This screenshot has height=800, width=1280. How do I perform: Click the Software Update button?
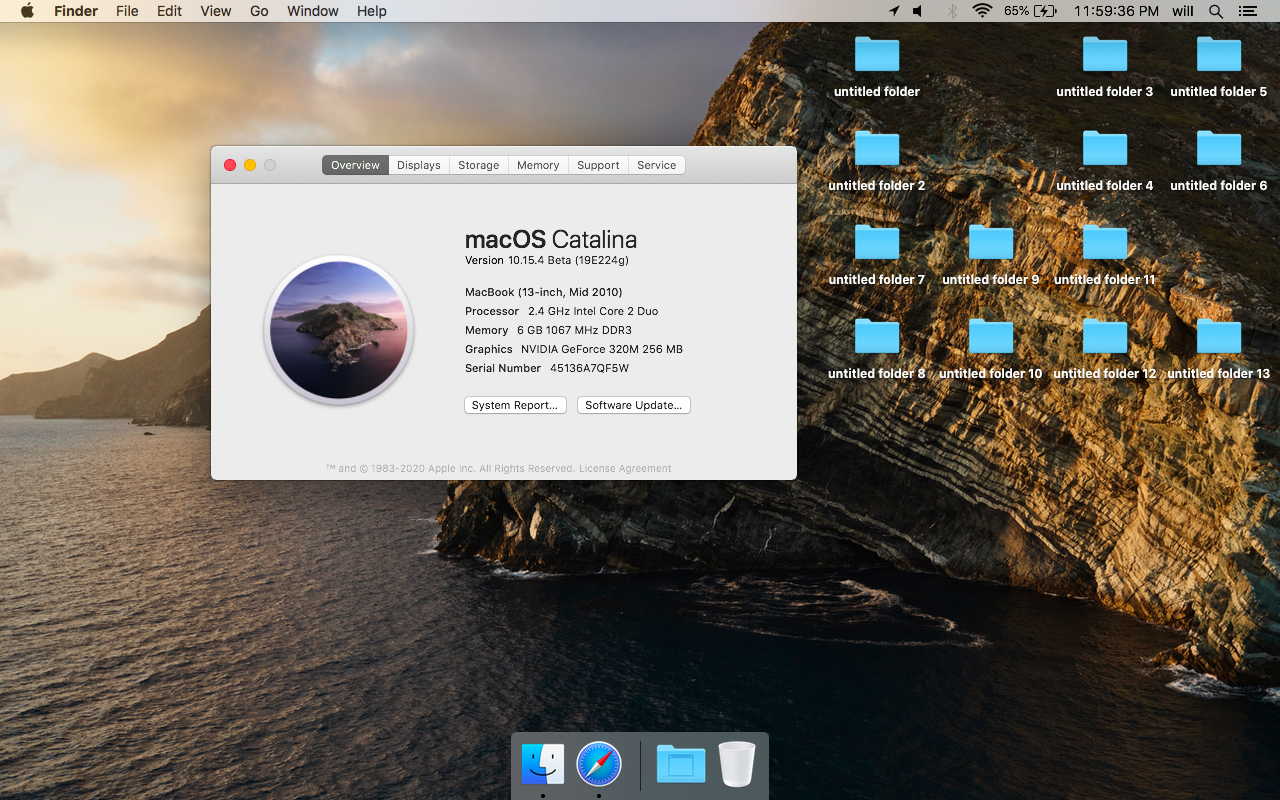634,405
